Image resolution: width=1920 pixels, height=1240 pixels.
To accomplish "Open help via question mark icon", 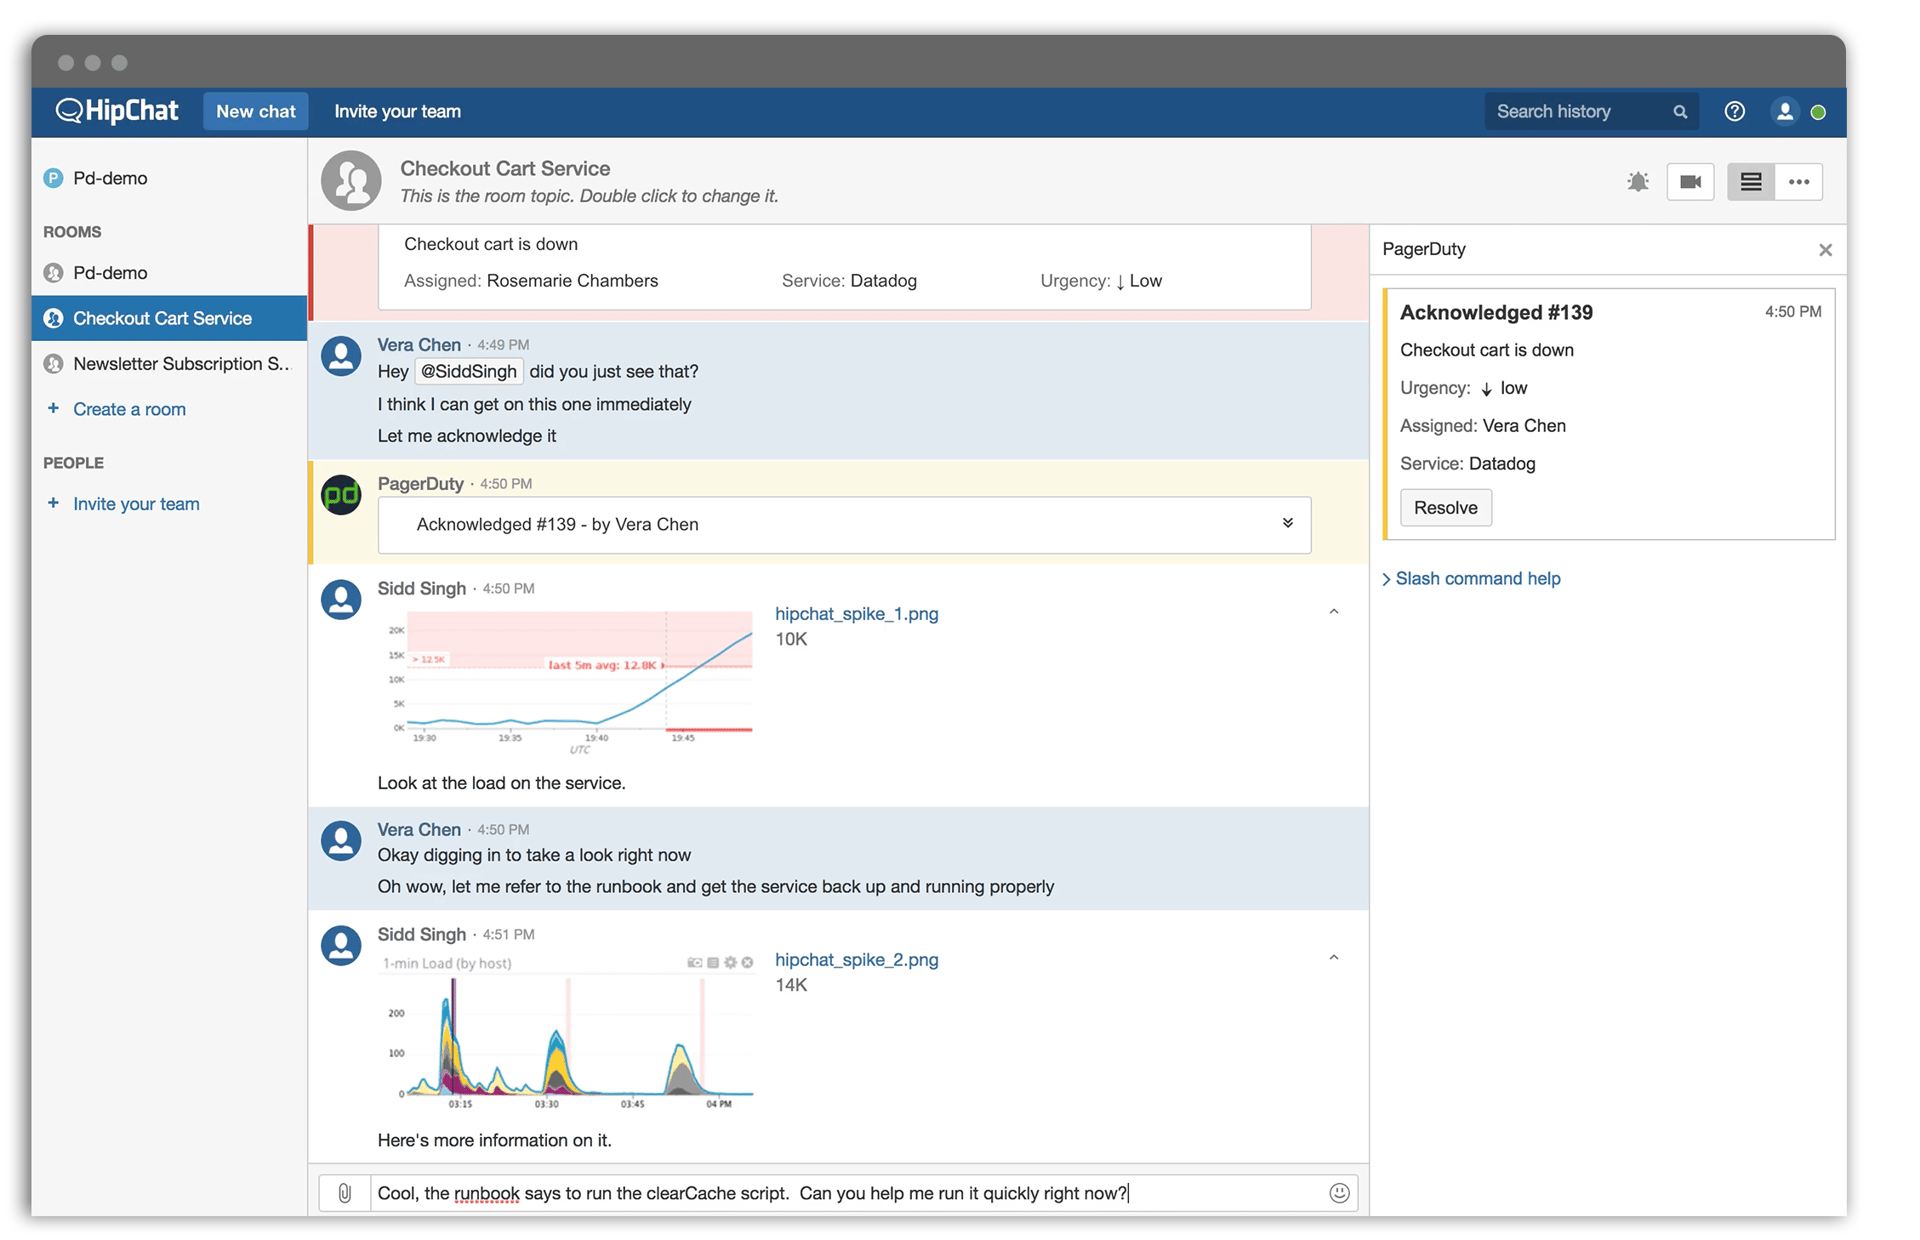I will pyautogui.click(x=1734, y=112).
